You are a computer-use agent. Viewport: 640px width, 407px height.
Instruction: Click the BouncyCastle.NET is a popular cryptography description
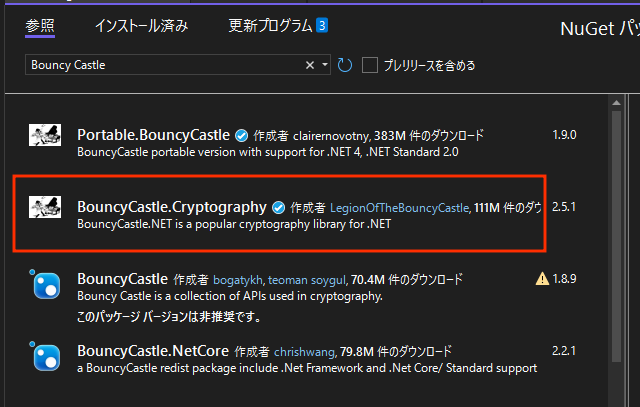pos(234,224)
